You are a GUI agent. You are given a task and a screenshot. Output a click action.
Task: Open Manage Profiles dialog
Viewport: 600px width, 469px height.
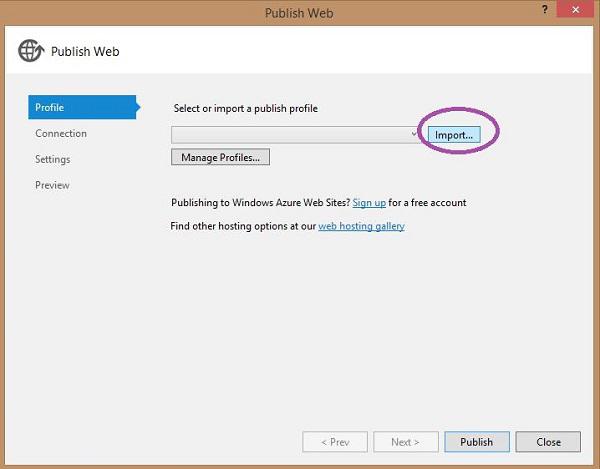220,157
